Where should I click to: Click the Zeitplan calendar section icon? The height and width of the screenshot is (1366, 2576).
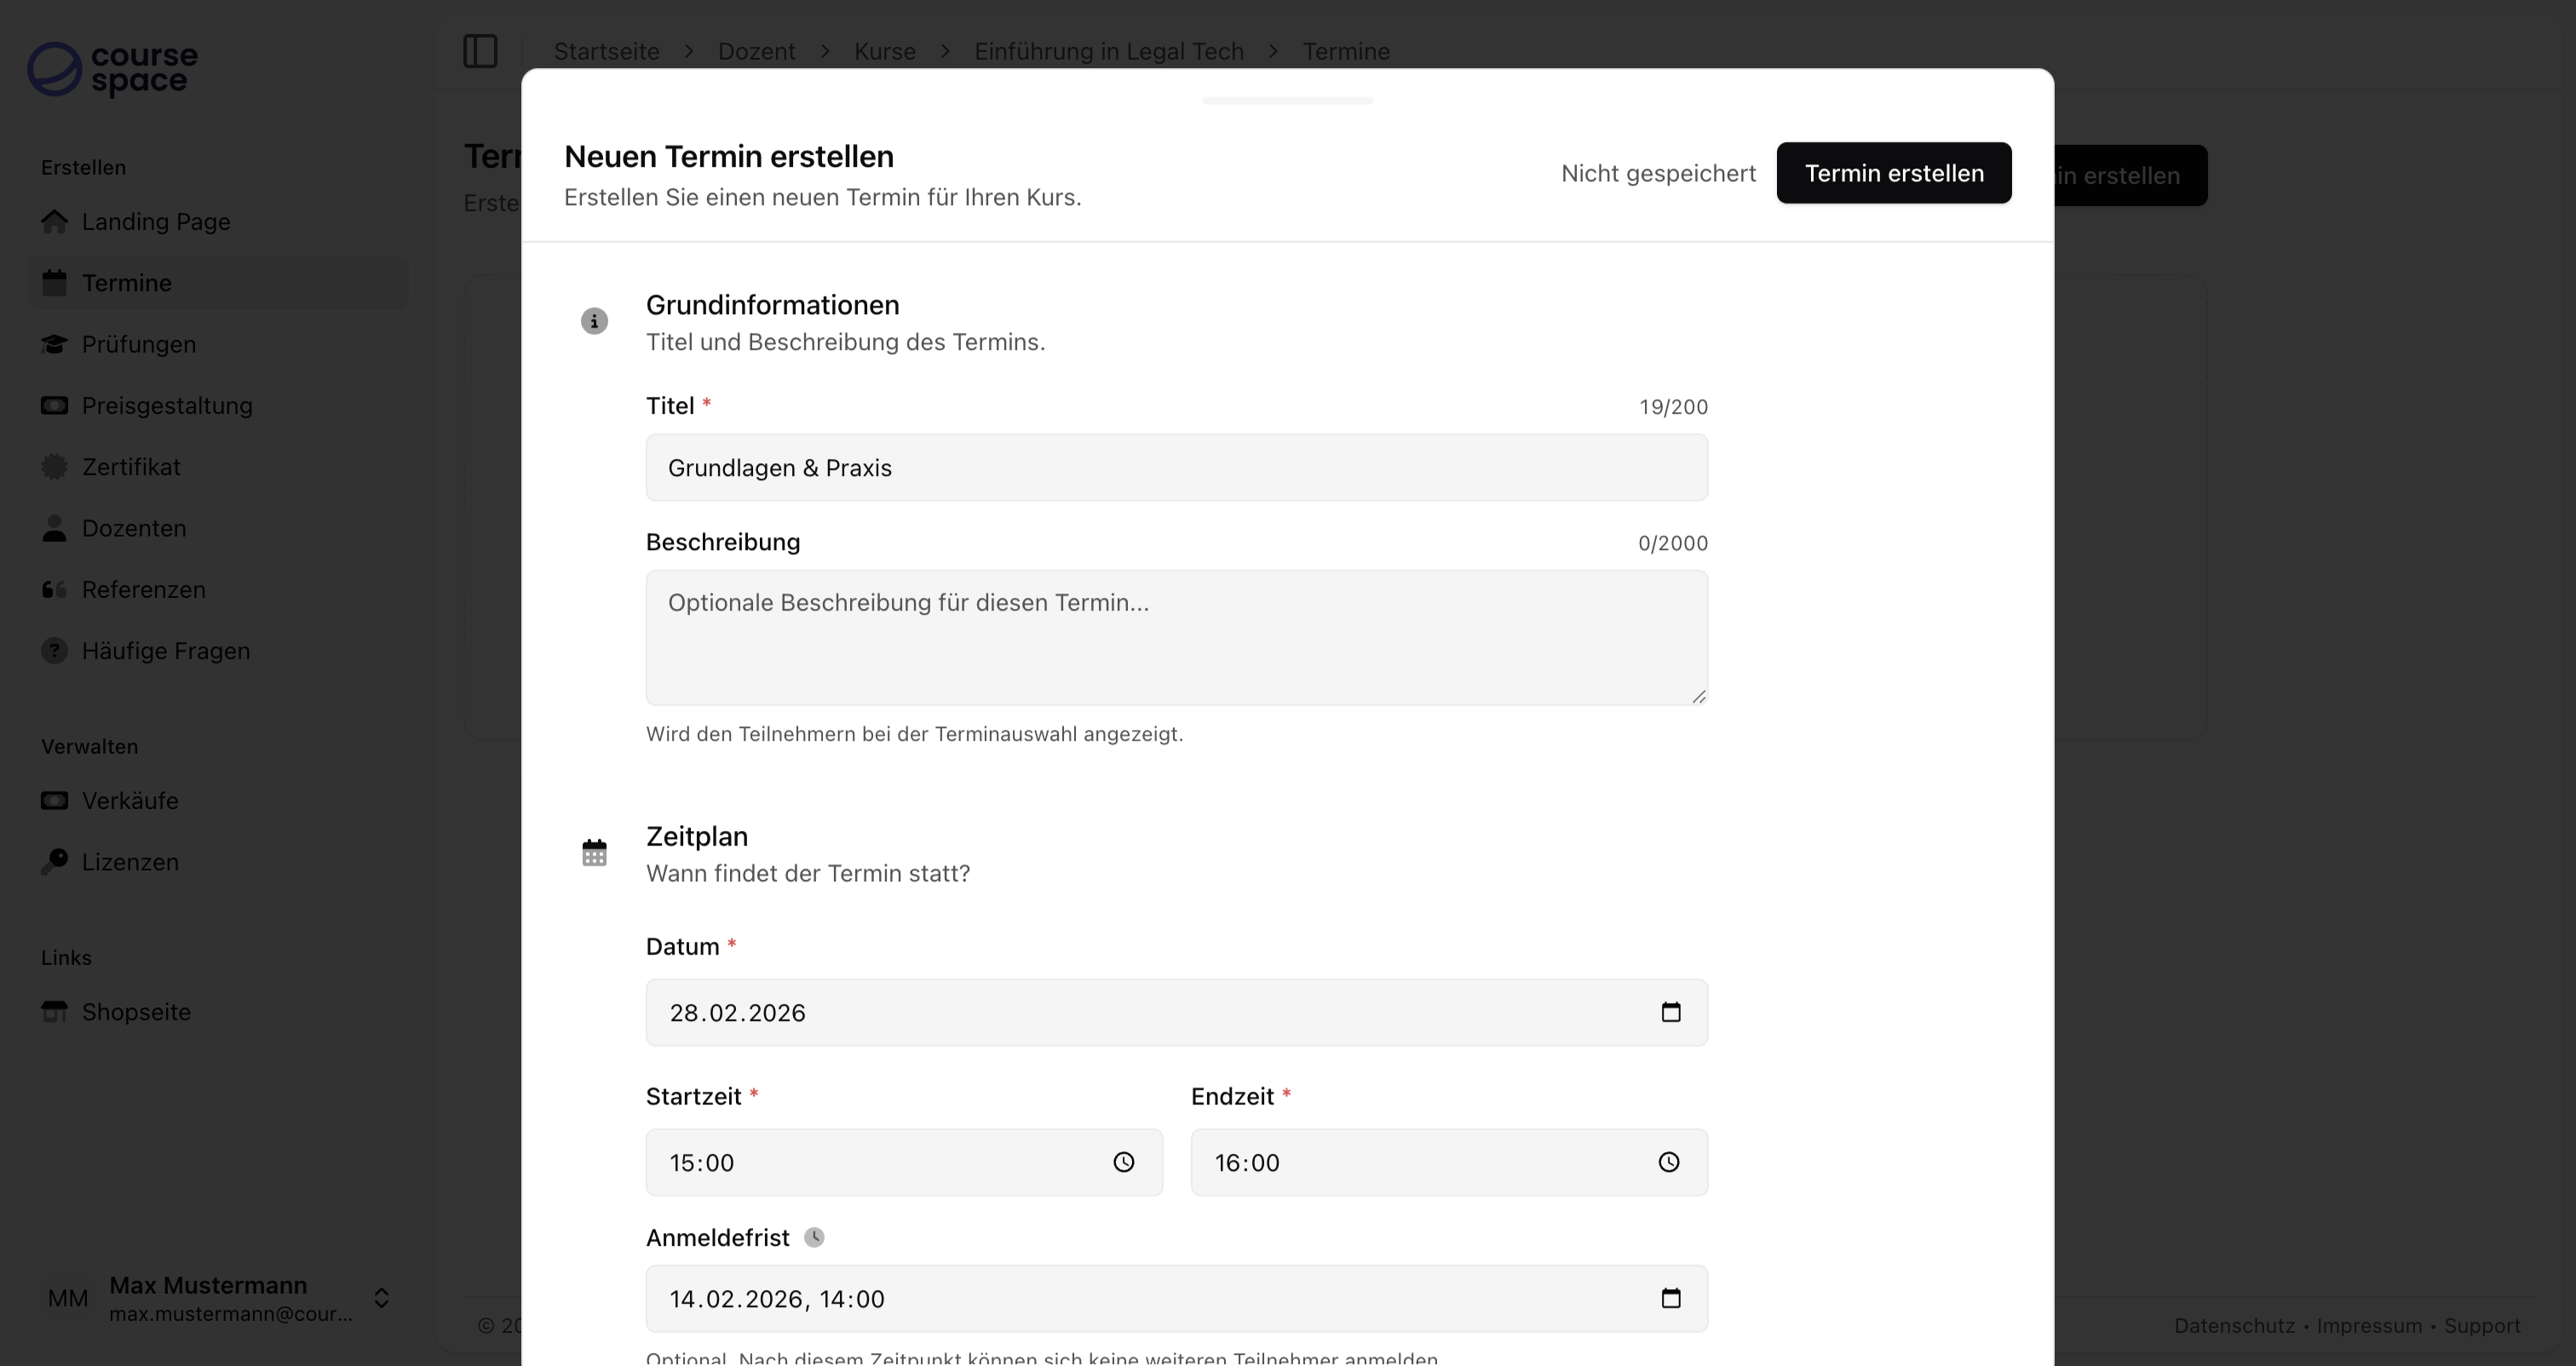click(594, 853)
